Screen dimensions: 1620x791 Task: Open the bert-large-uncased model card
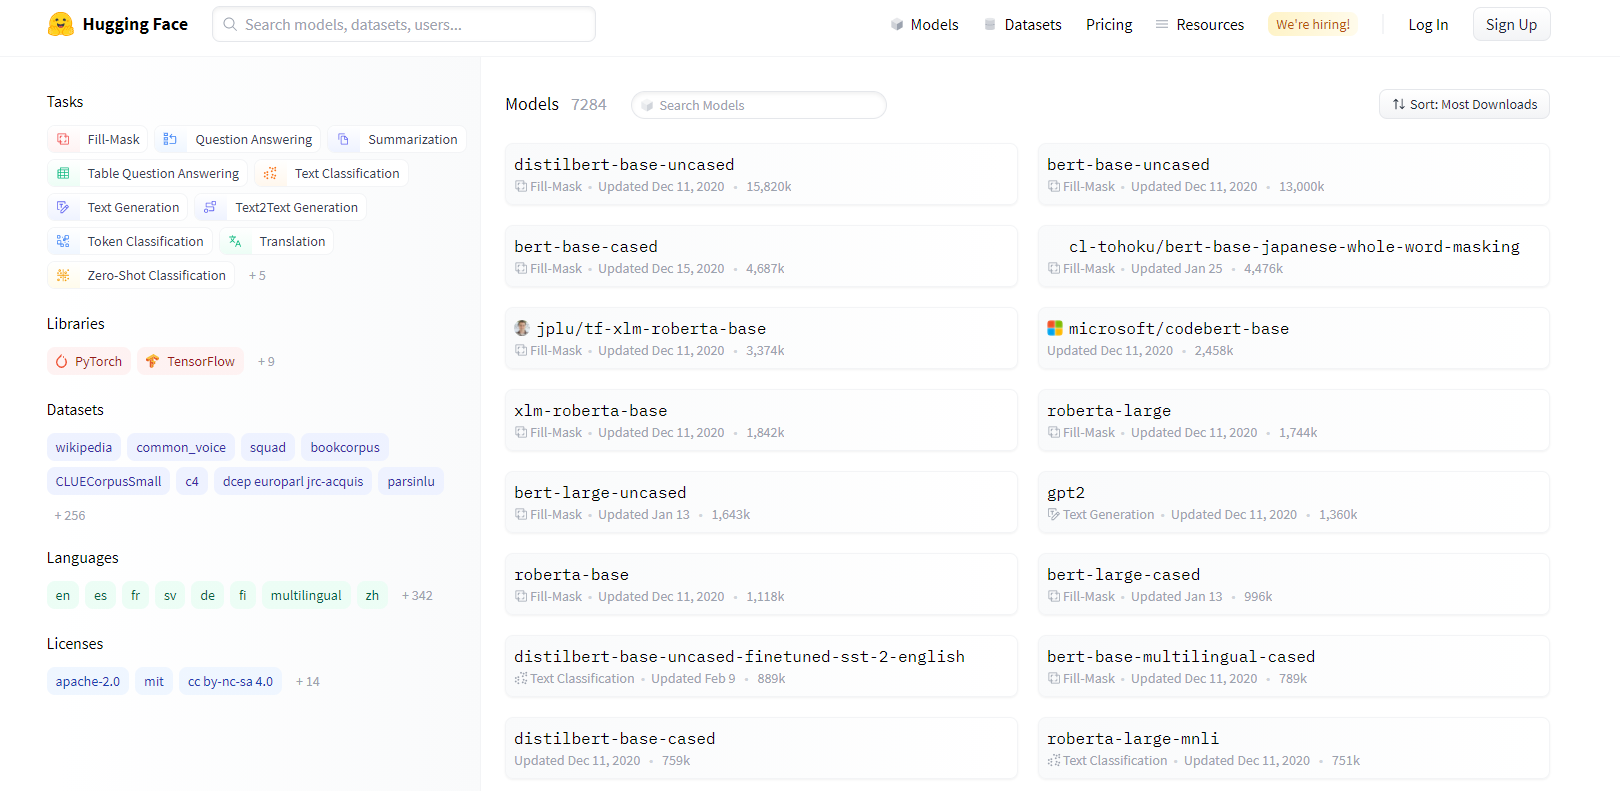(x=761, y=502)
